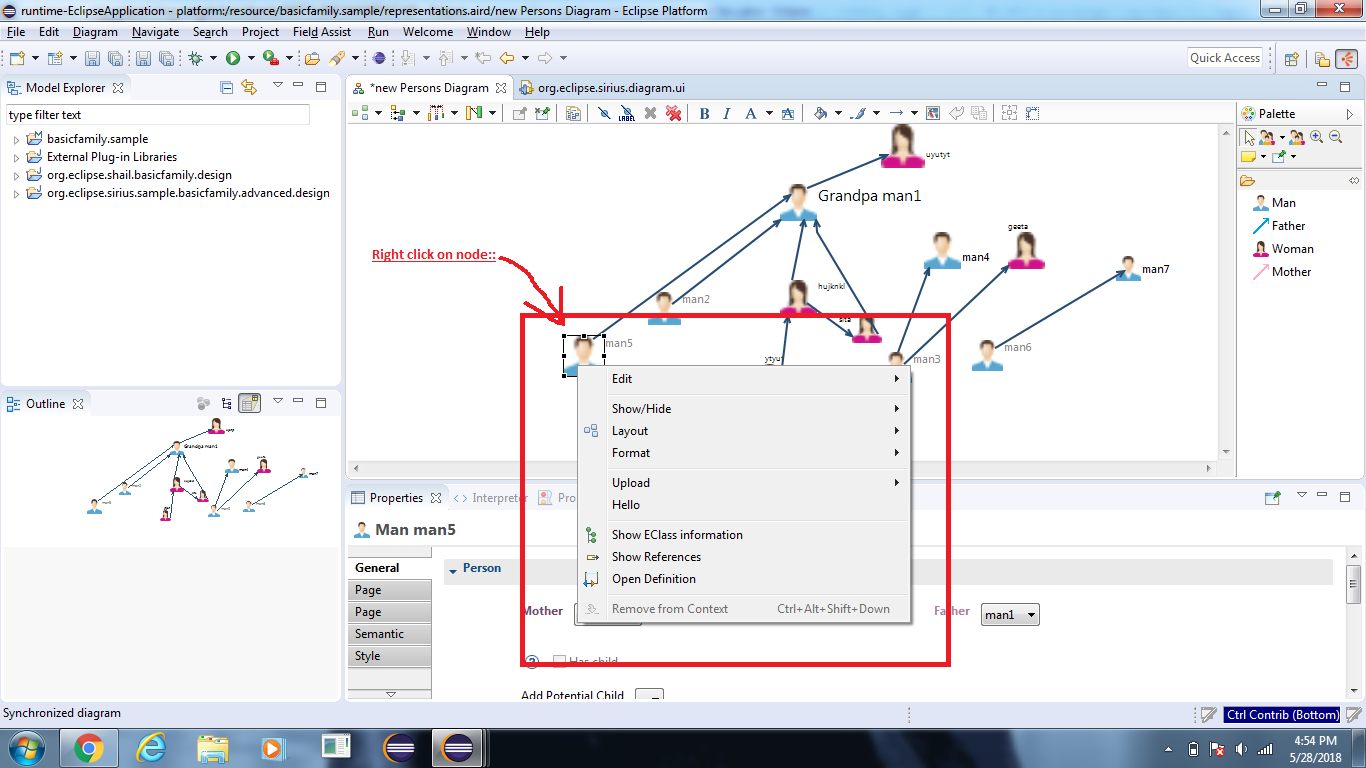
Task: Open the Field Assist menu
Action: coord(322,32)
